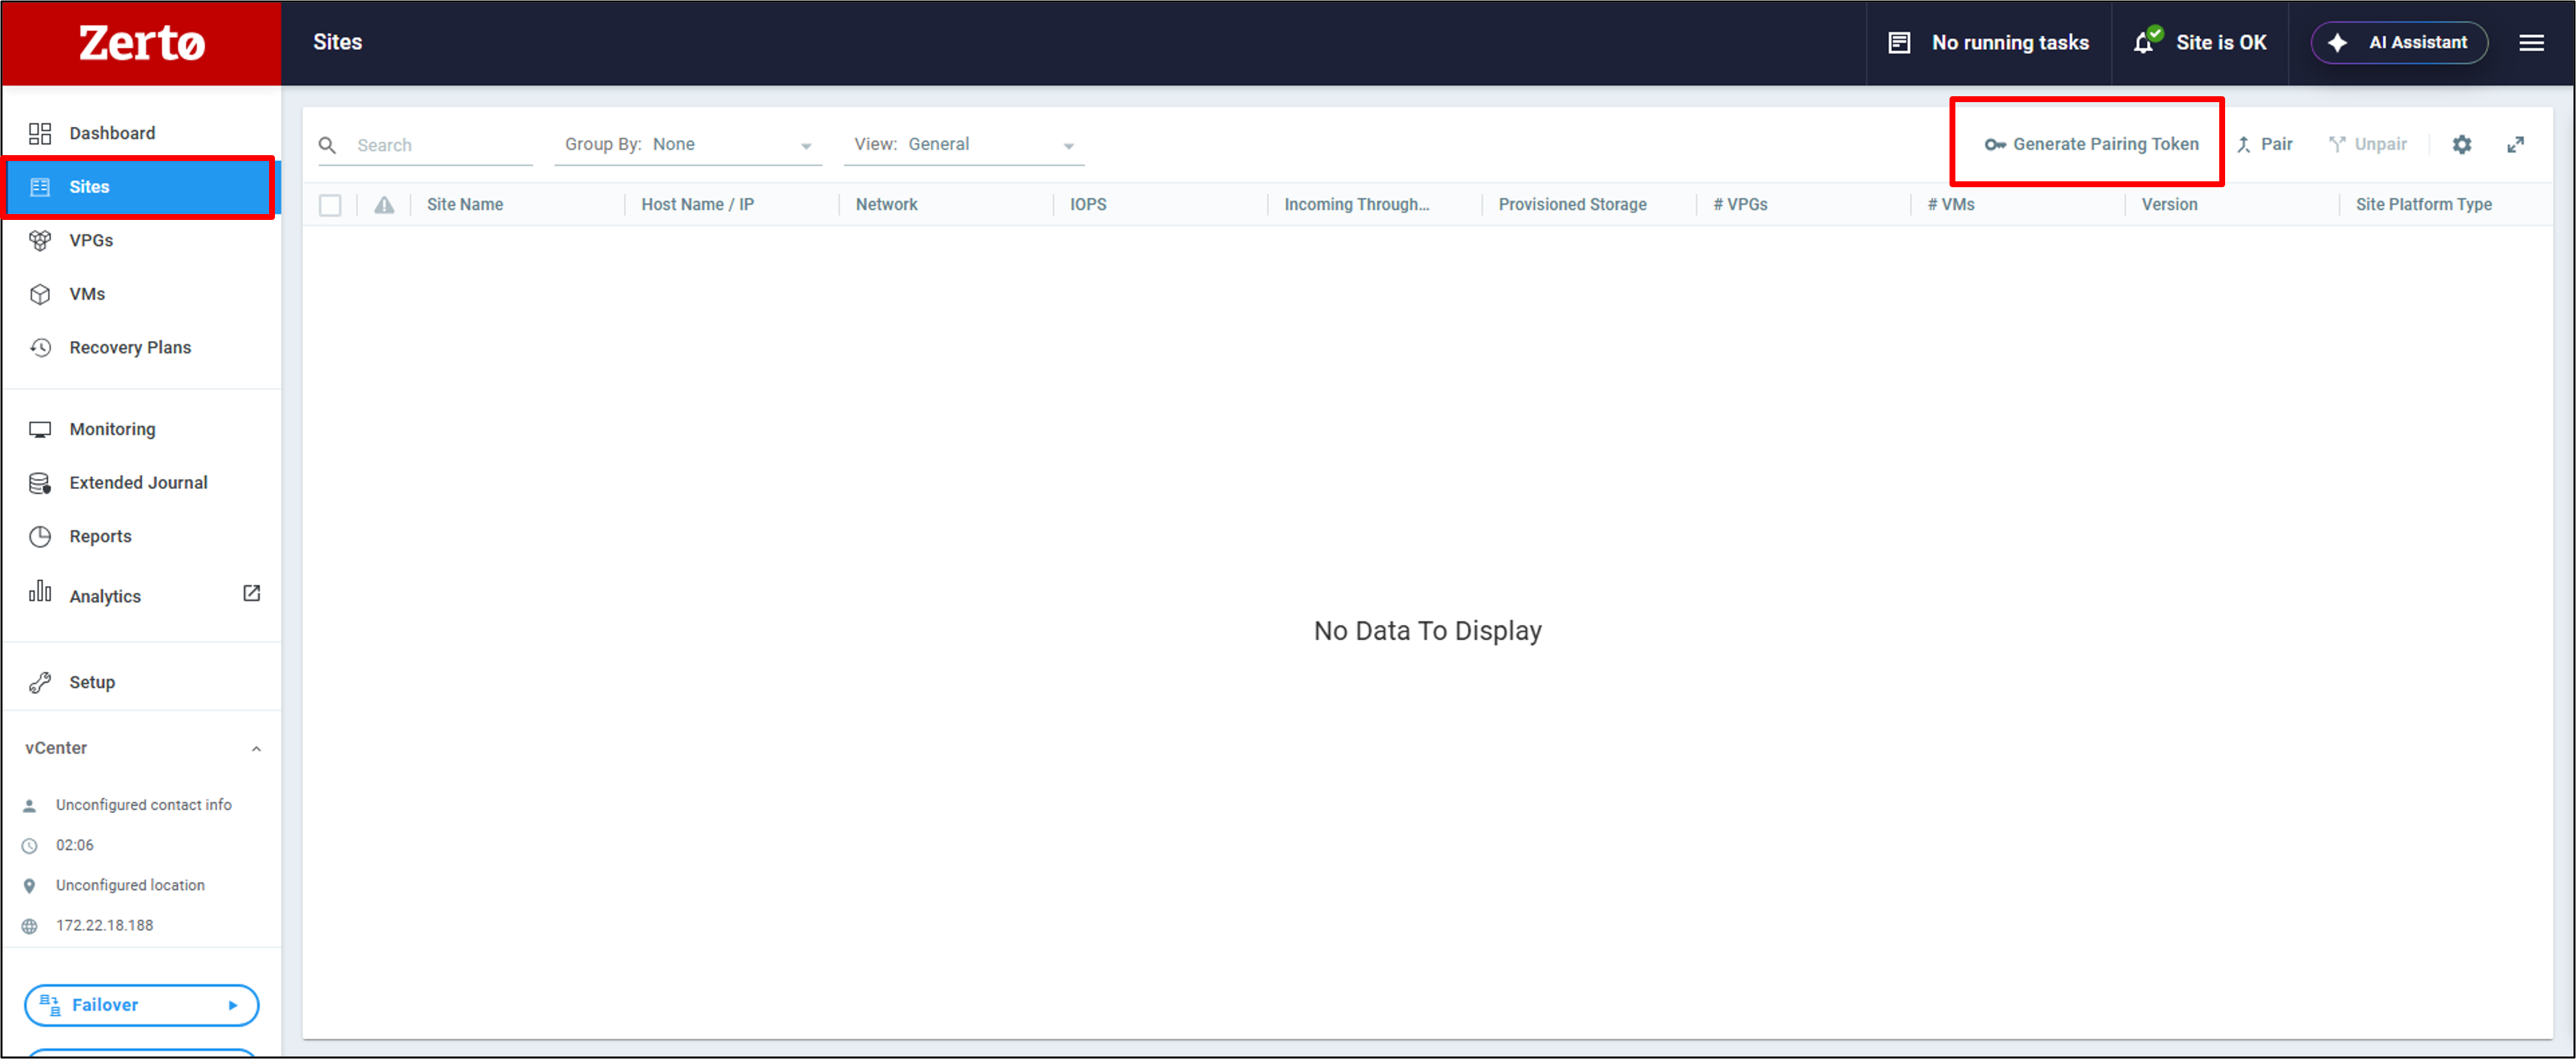Click the Failover button

pos(141,1005)
